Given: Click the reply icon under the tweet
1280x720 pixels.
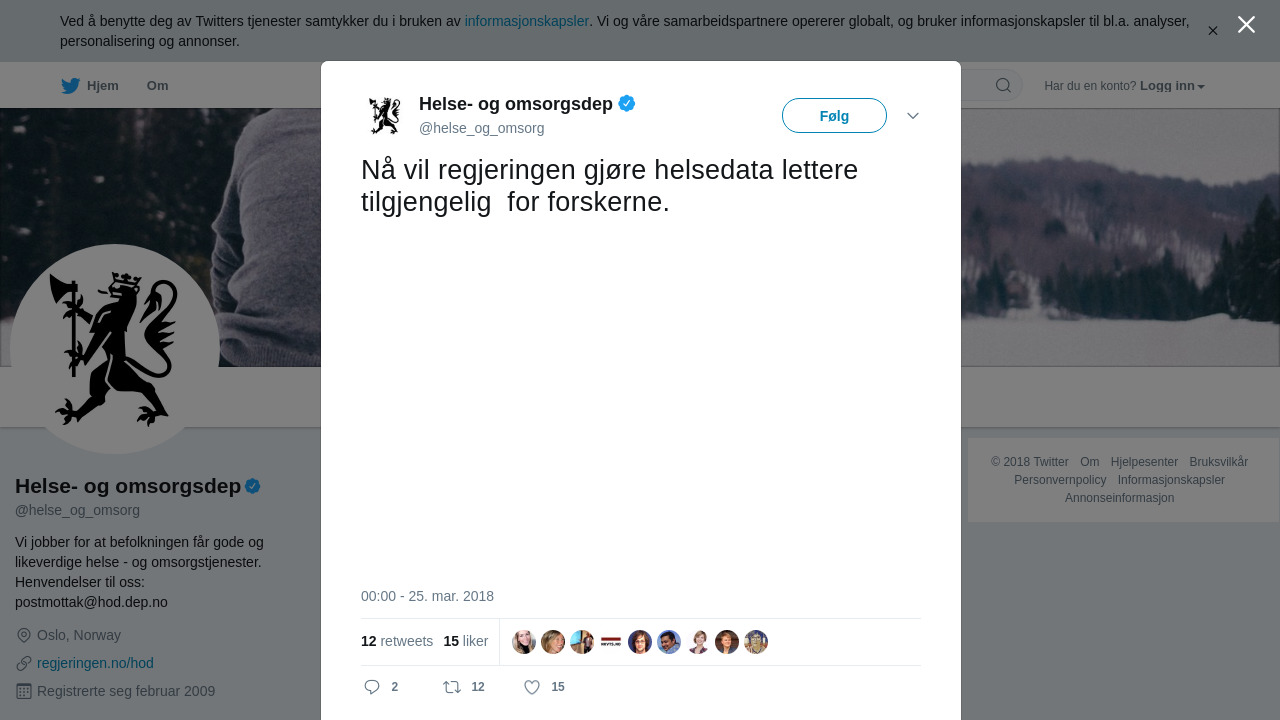Looking at the screenshot, I should coord(372,687).
